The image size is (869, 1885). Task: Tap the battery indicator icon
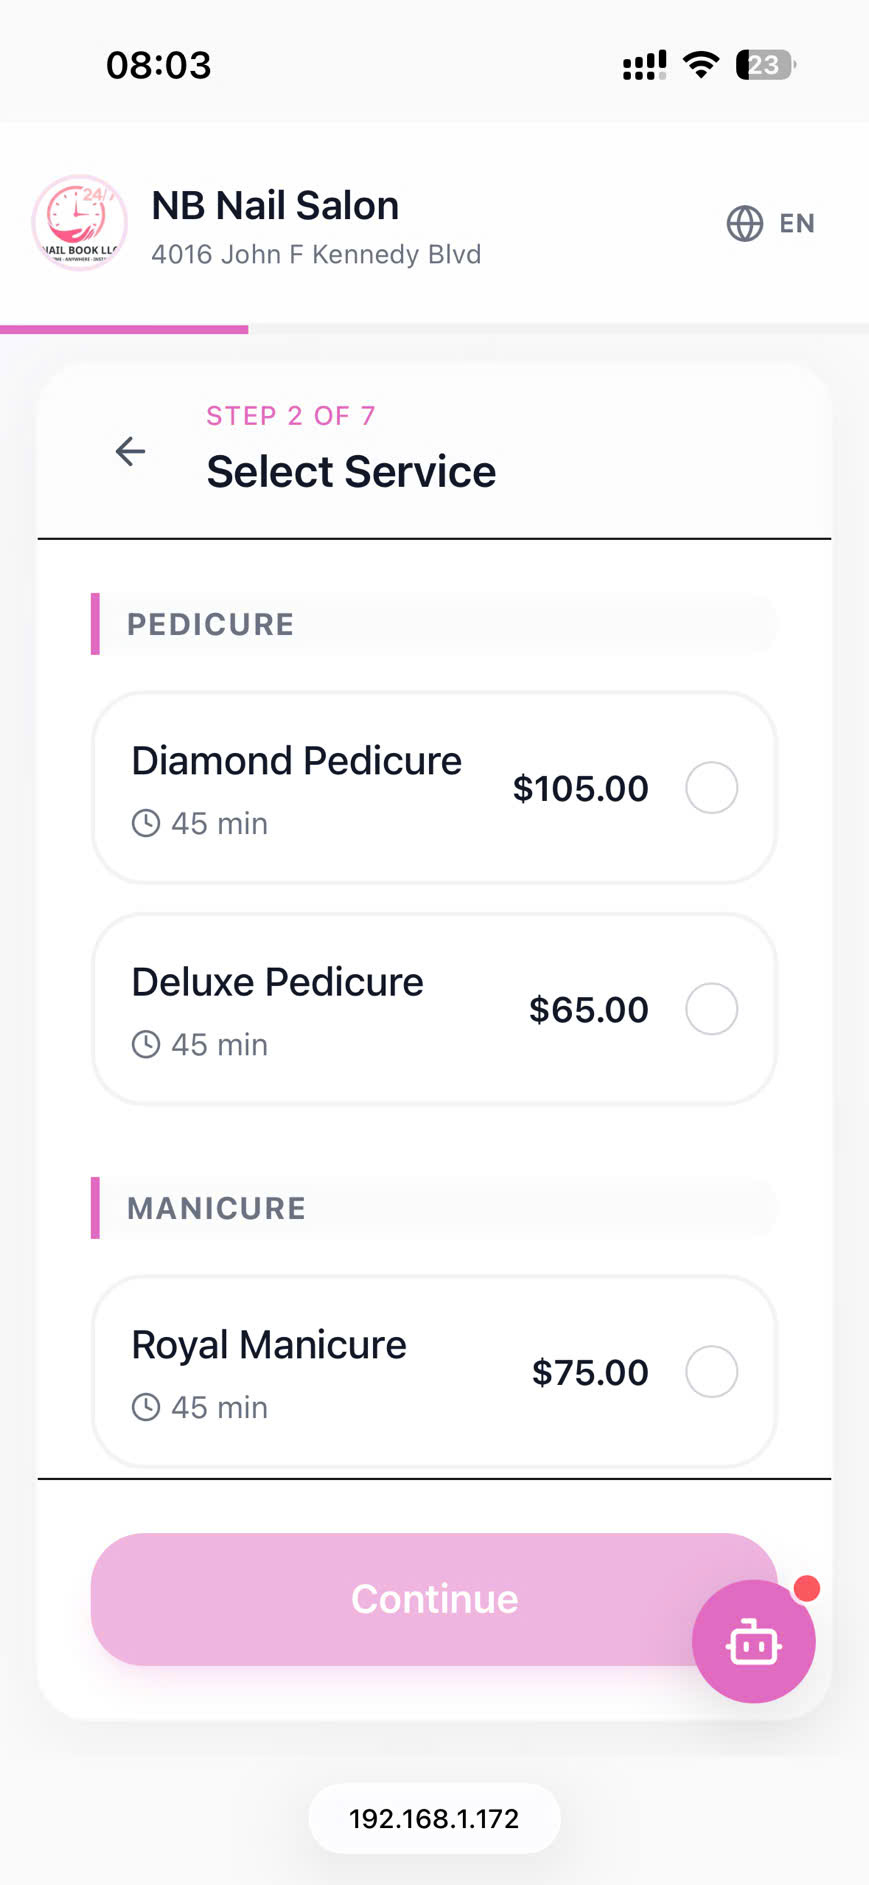coord(765,65)
